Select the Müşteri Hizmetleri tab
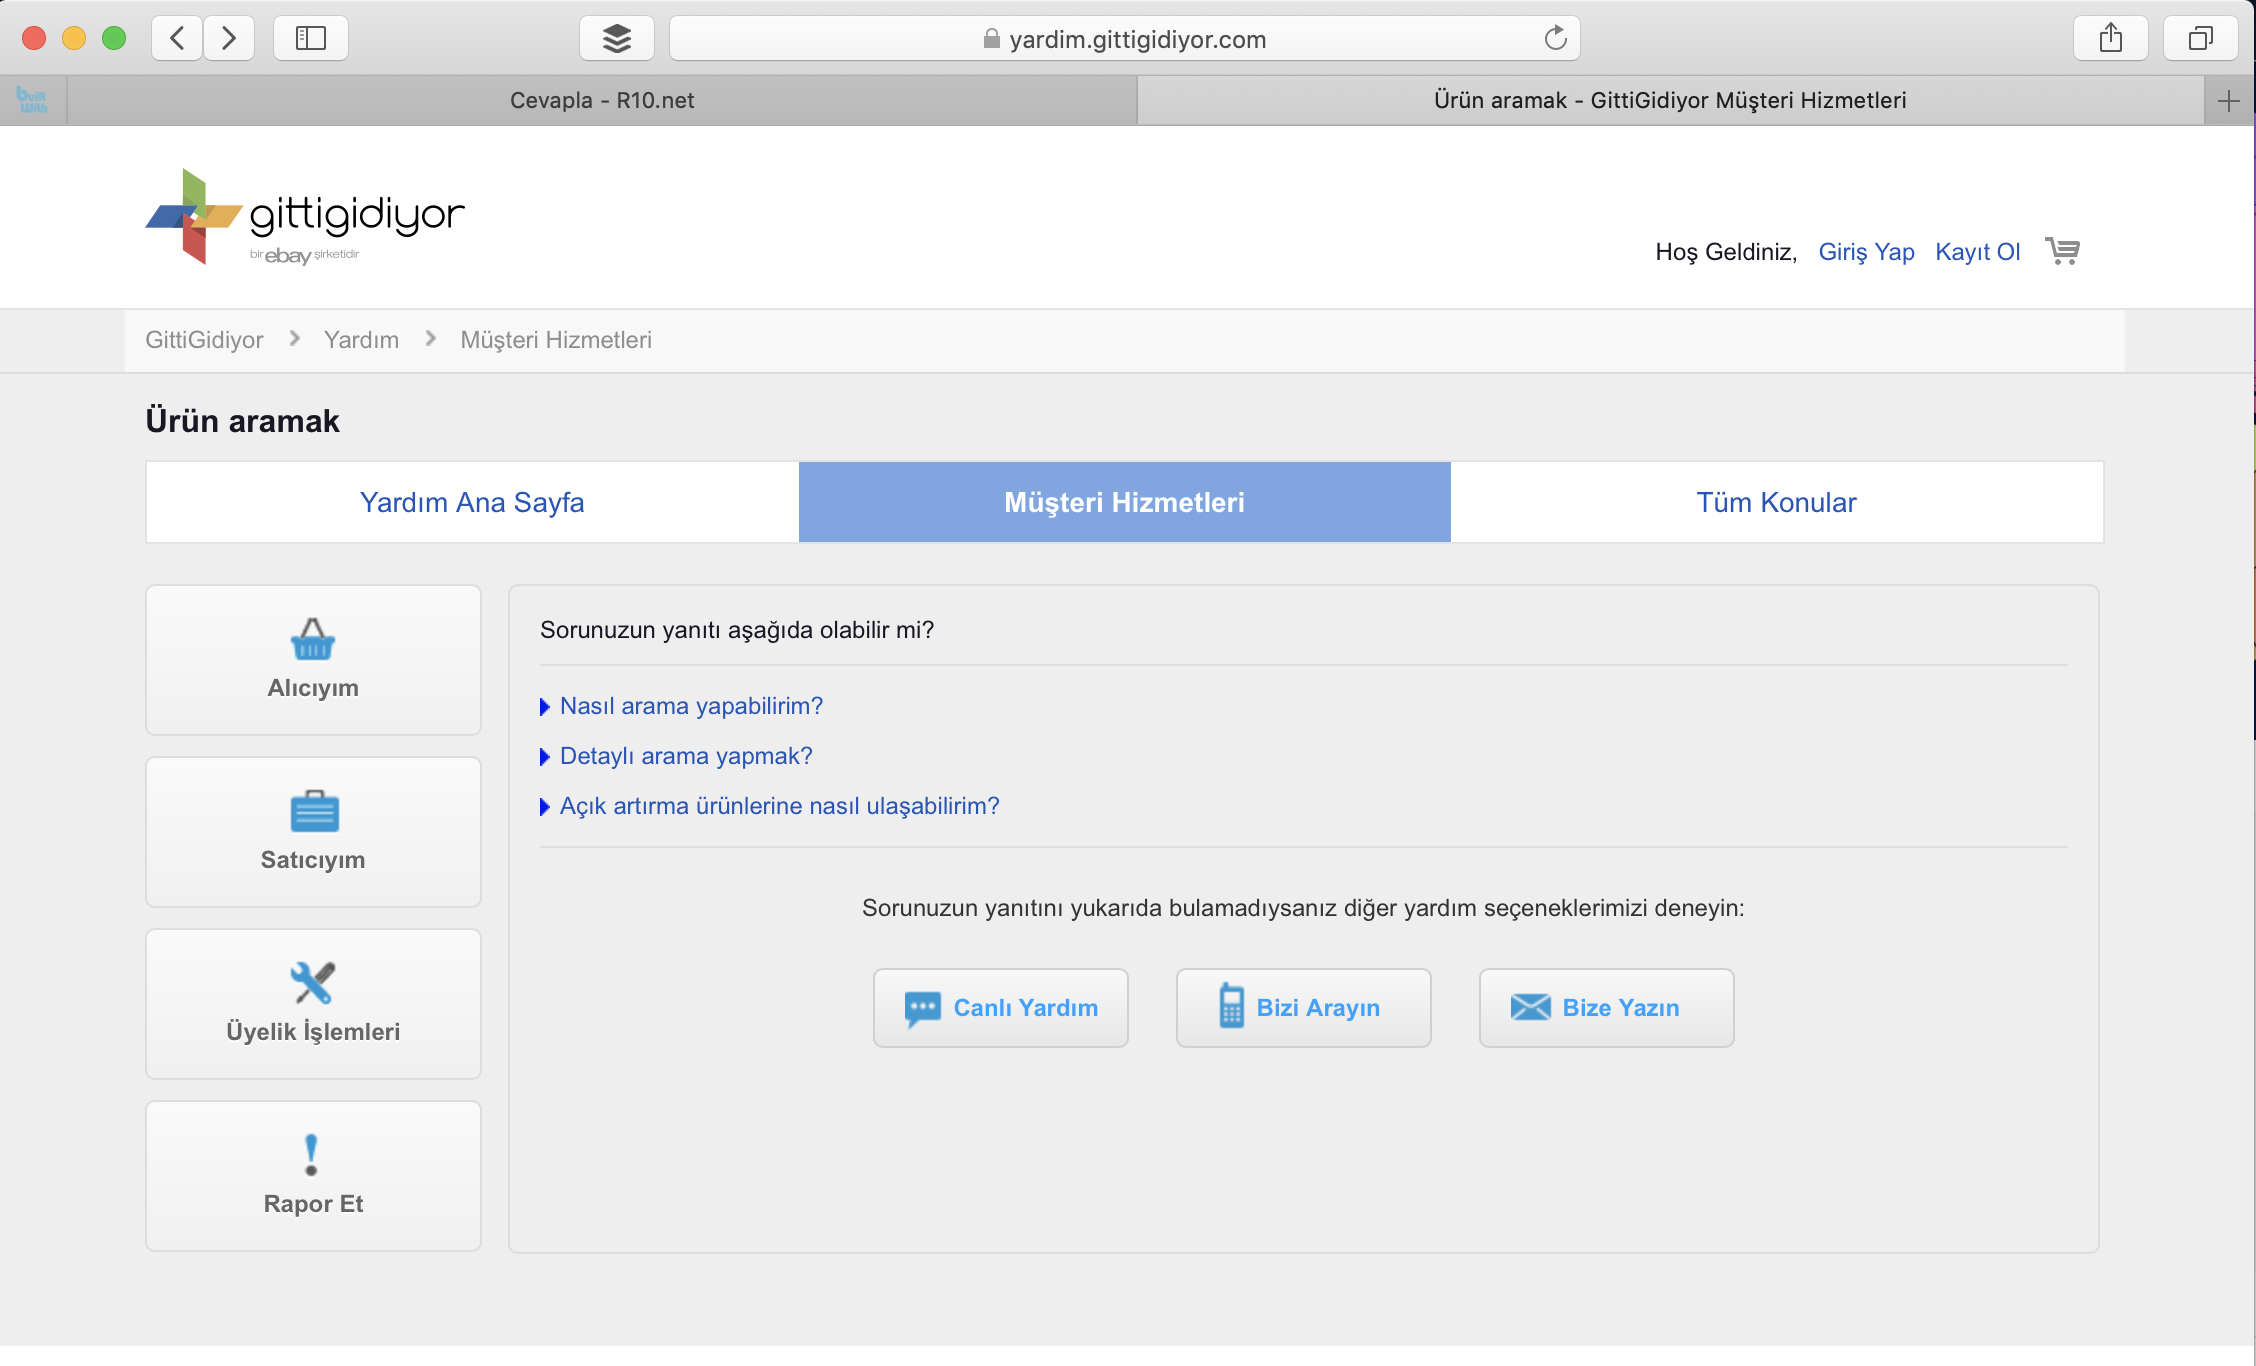This screenshot has width=2256, height=1366. [x=1124, y=502]
